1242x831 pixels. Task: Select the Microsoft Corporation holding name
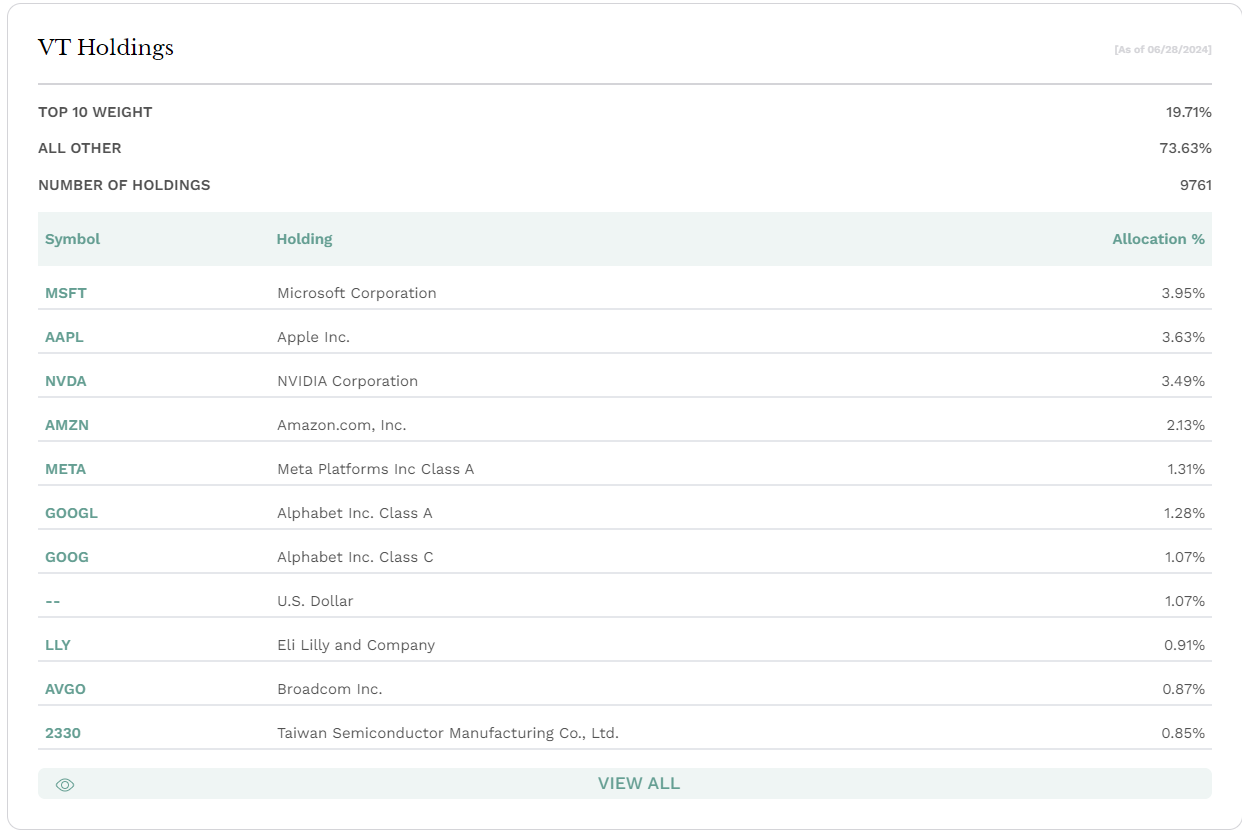[357, 293]
